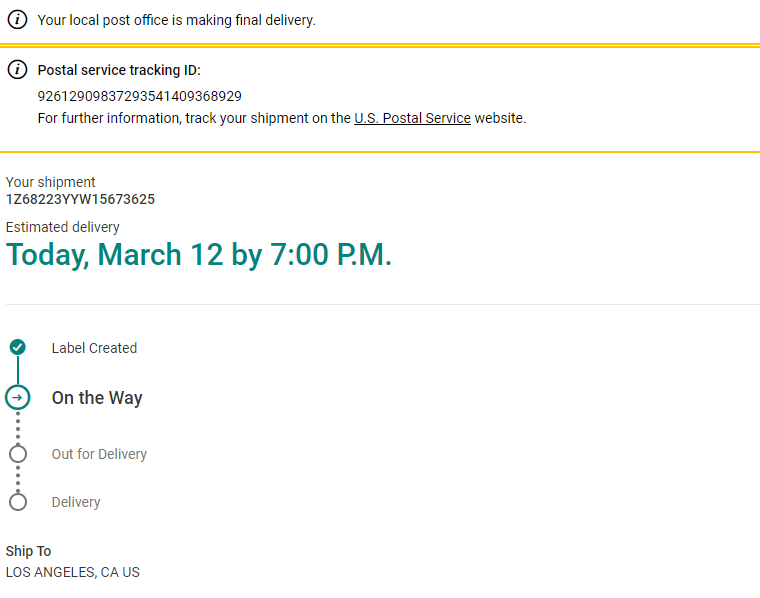This screenshot has height=598, width=760.
Task: Open the U.S. Postal Service website link
Action: [x=412, y=118]
